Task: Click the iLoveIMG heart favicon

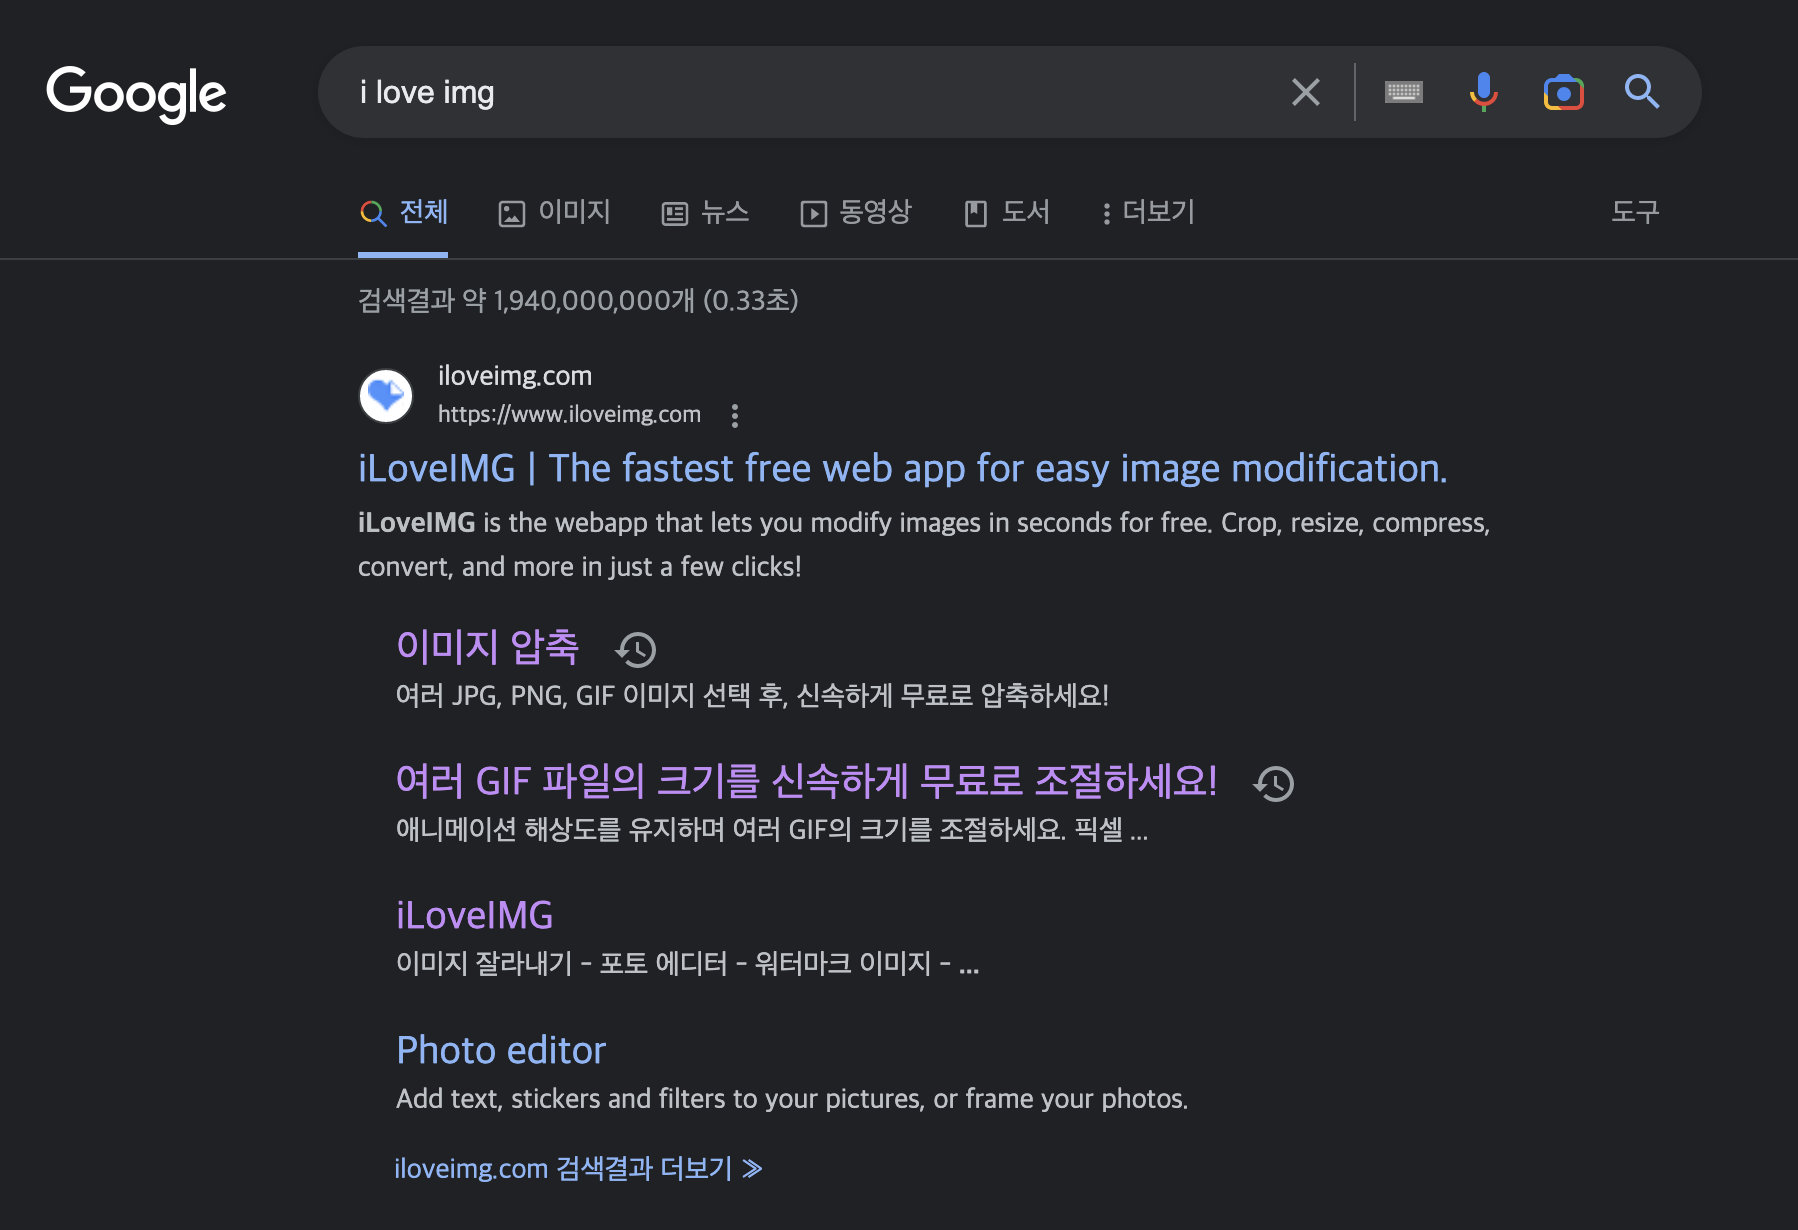Action: (x=386, y=396)
